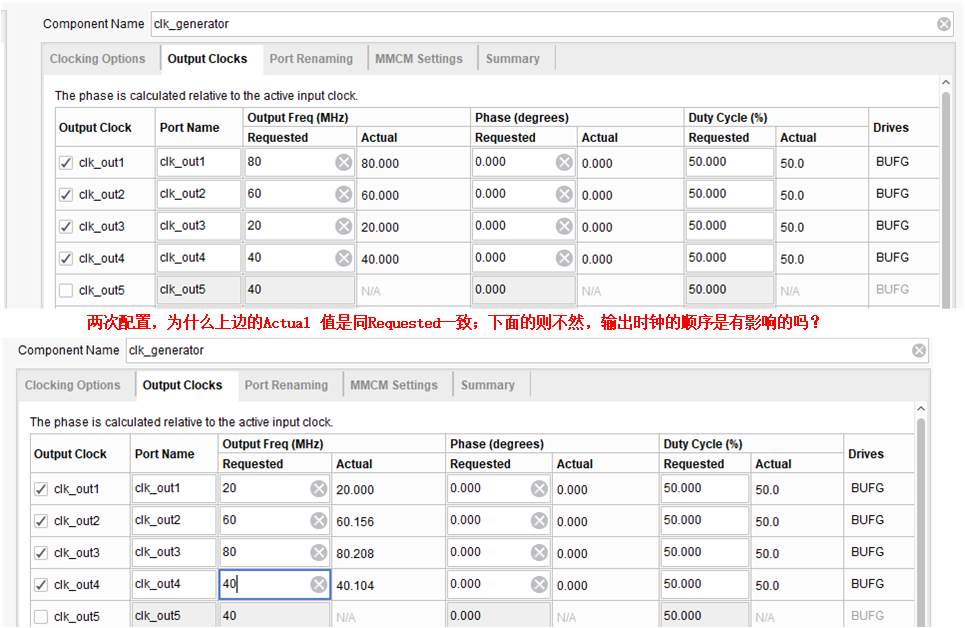Image resolution: width=965 pixels, height=628 pixels.
Task: Open Clocking Options tab in bottom window
Action: click(73, 385)
